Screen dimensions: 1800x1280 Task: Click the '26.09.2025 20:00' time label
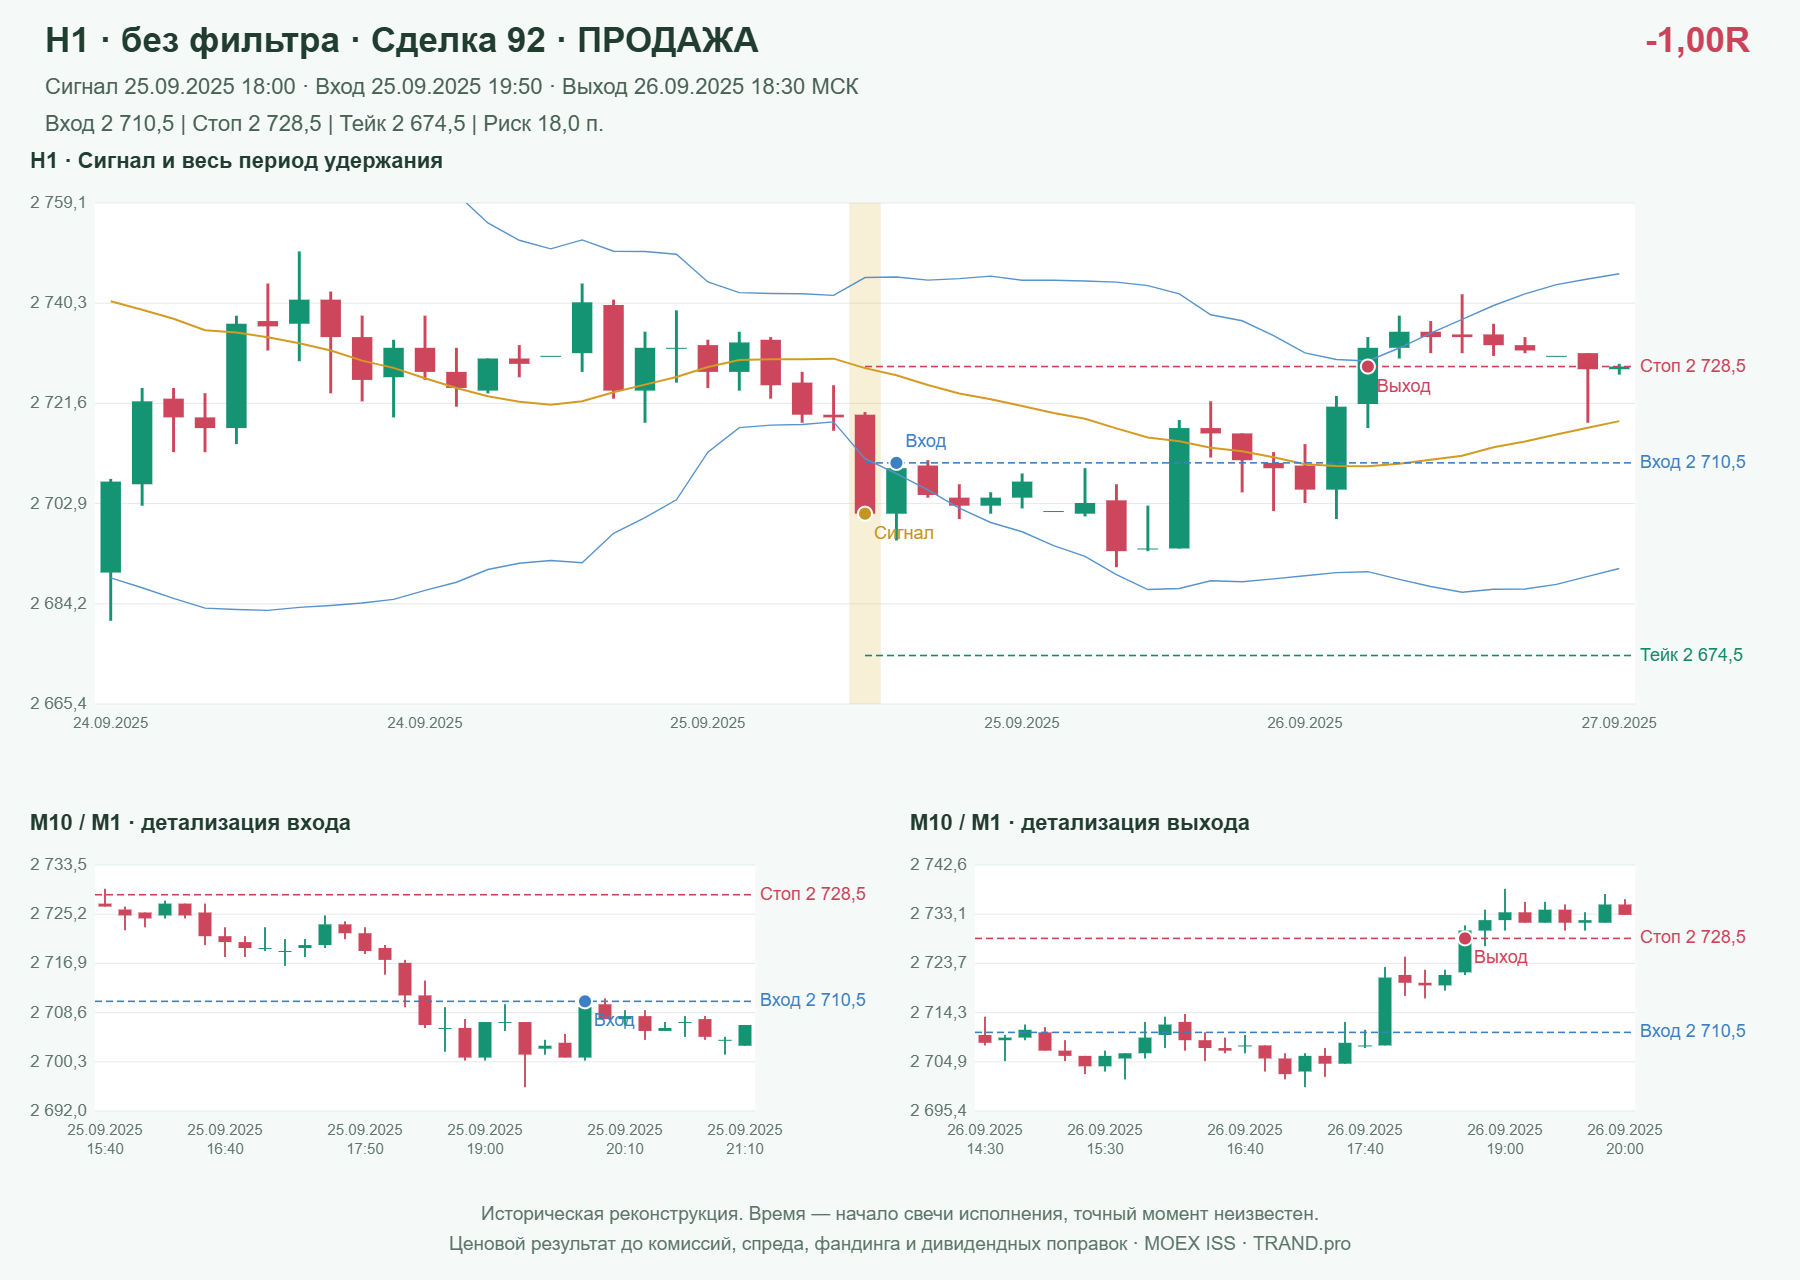1625,1139
